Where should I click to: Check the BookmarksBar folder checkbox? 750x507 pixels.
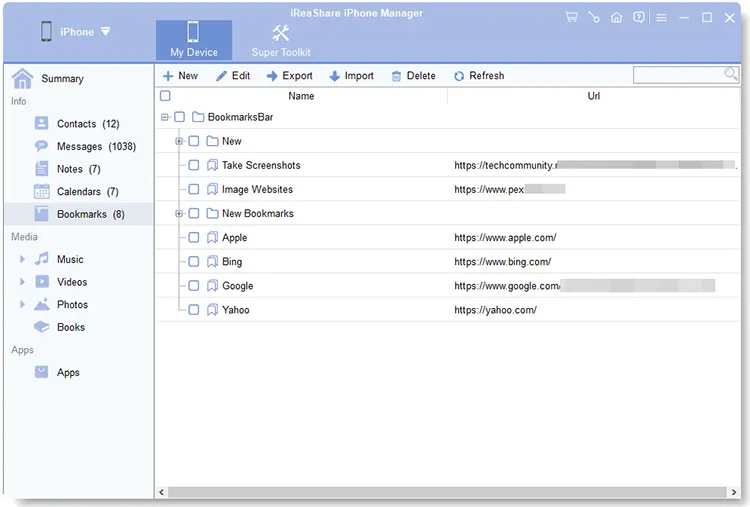[x=180, y=117]
